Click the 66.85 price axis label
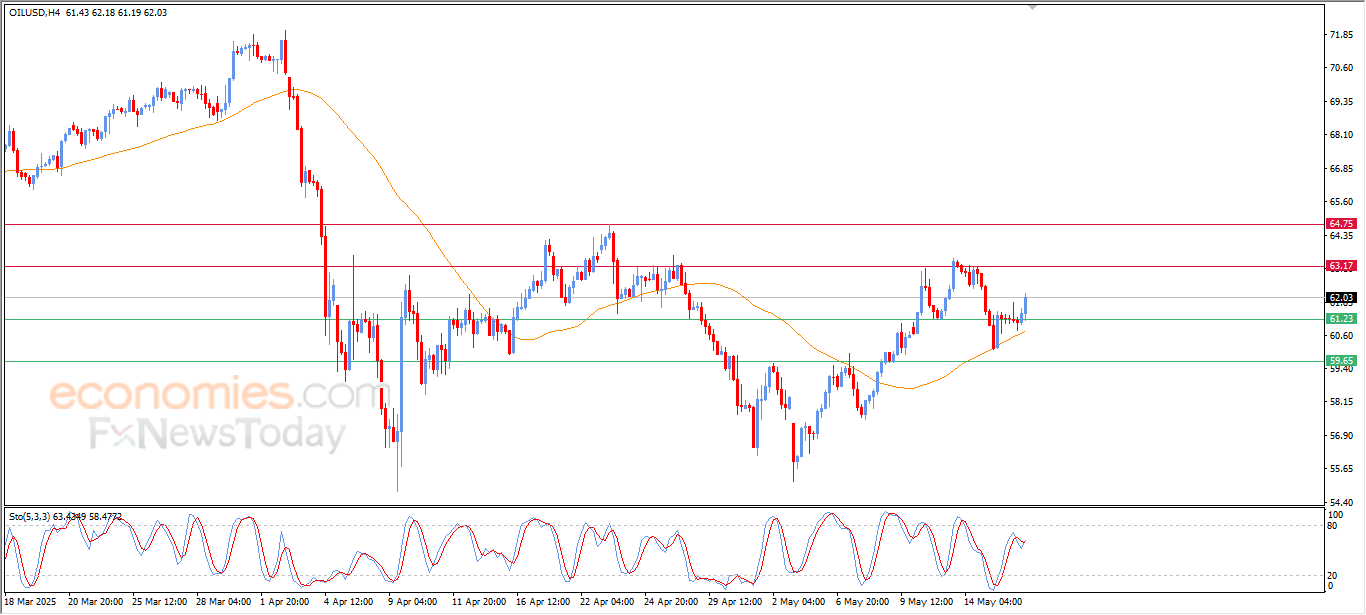The image size is (1366, 615). pyautogui.click(x=1342, y=168)
